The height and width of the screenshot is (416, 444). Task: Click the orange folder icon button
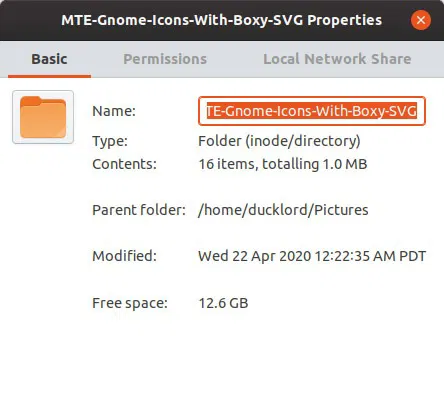tap(43, 117)
